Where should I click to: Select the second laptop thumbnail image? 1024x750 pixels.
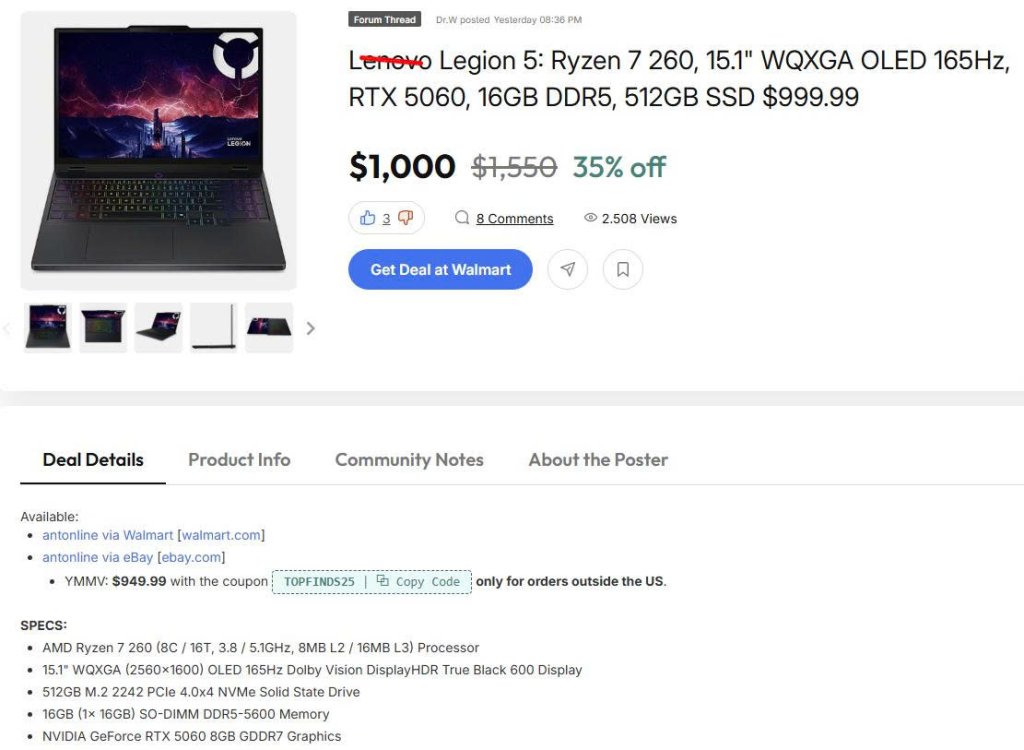tap(103, 327)
